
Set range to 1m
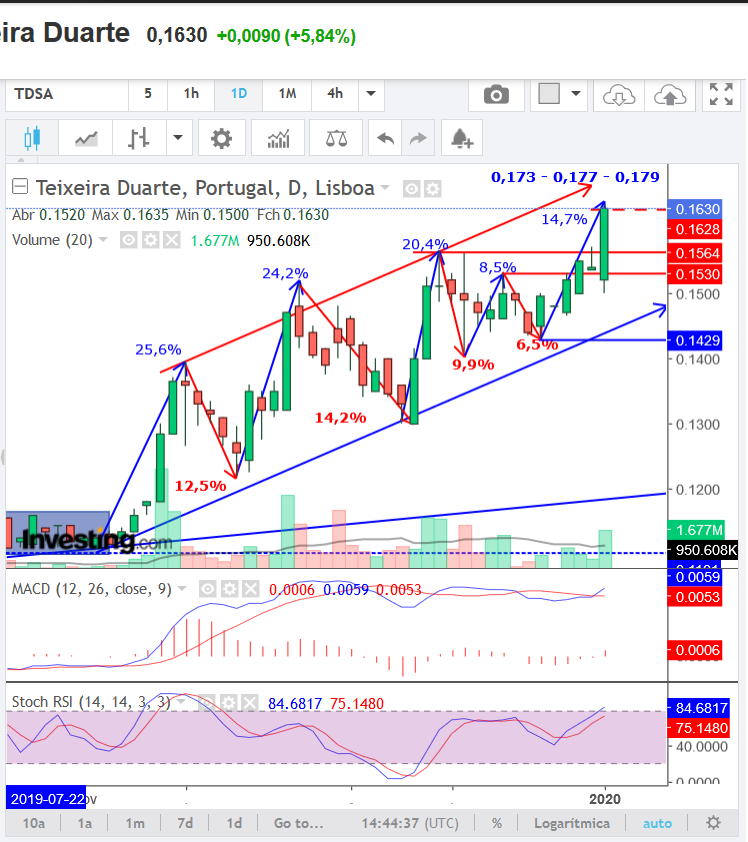pyautogui.click(x=135, y=823)
